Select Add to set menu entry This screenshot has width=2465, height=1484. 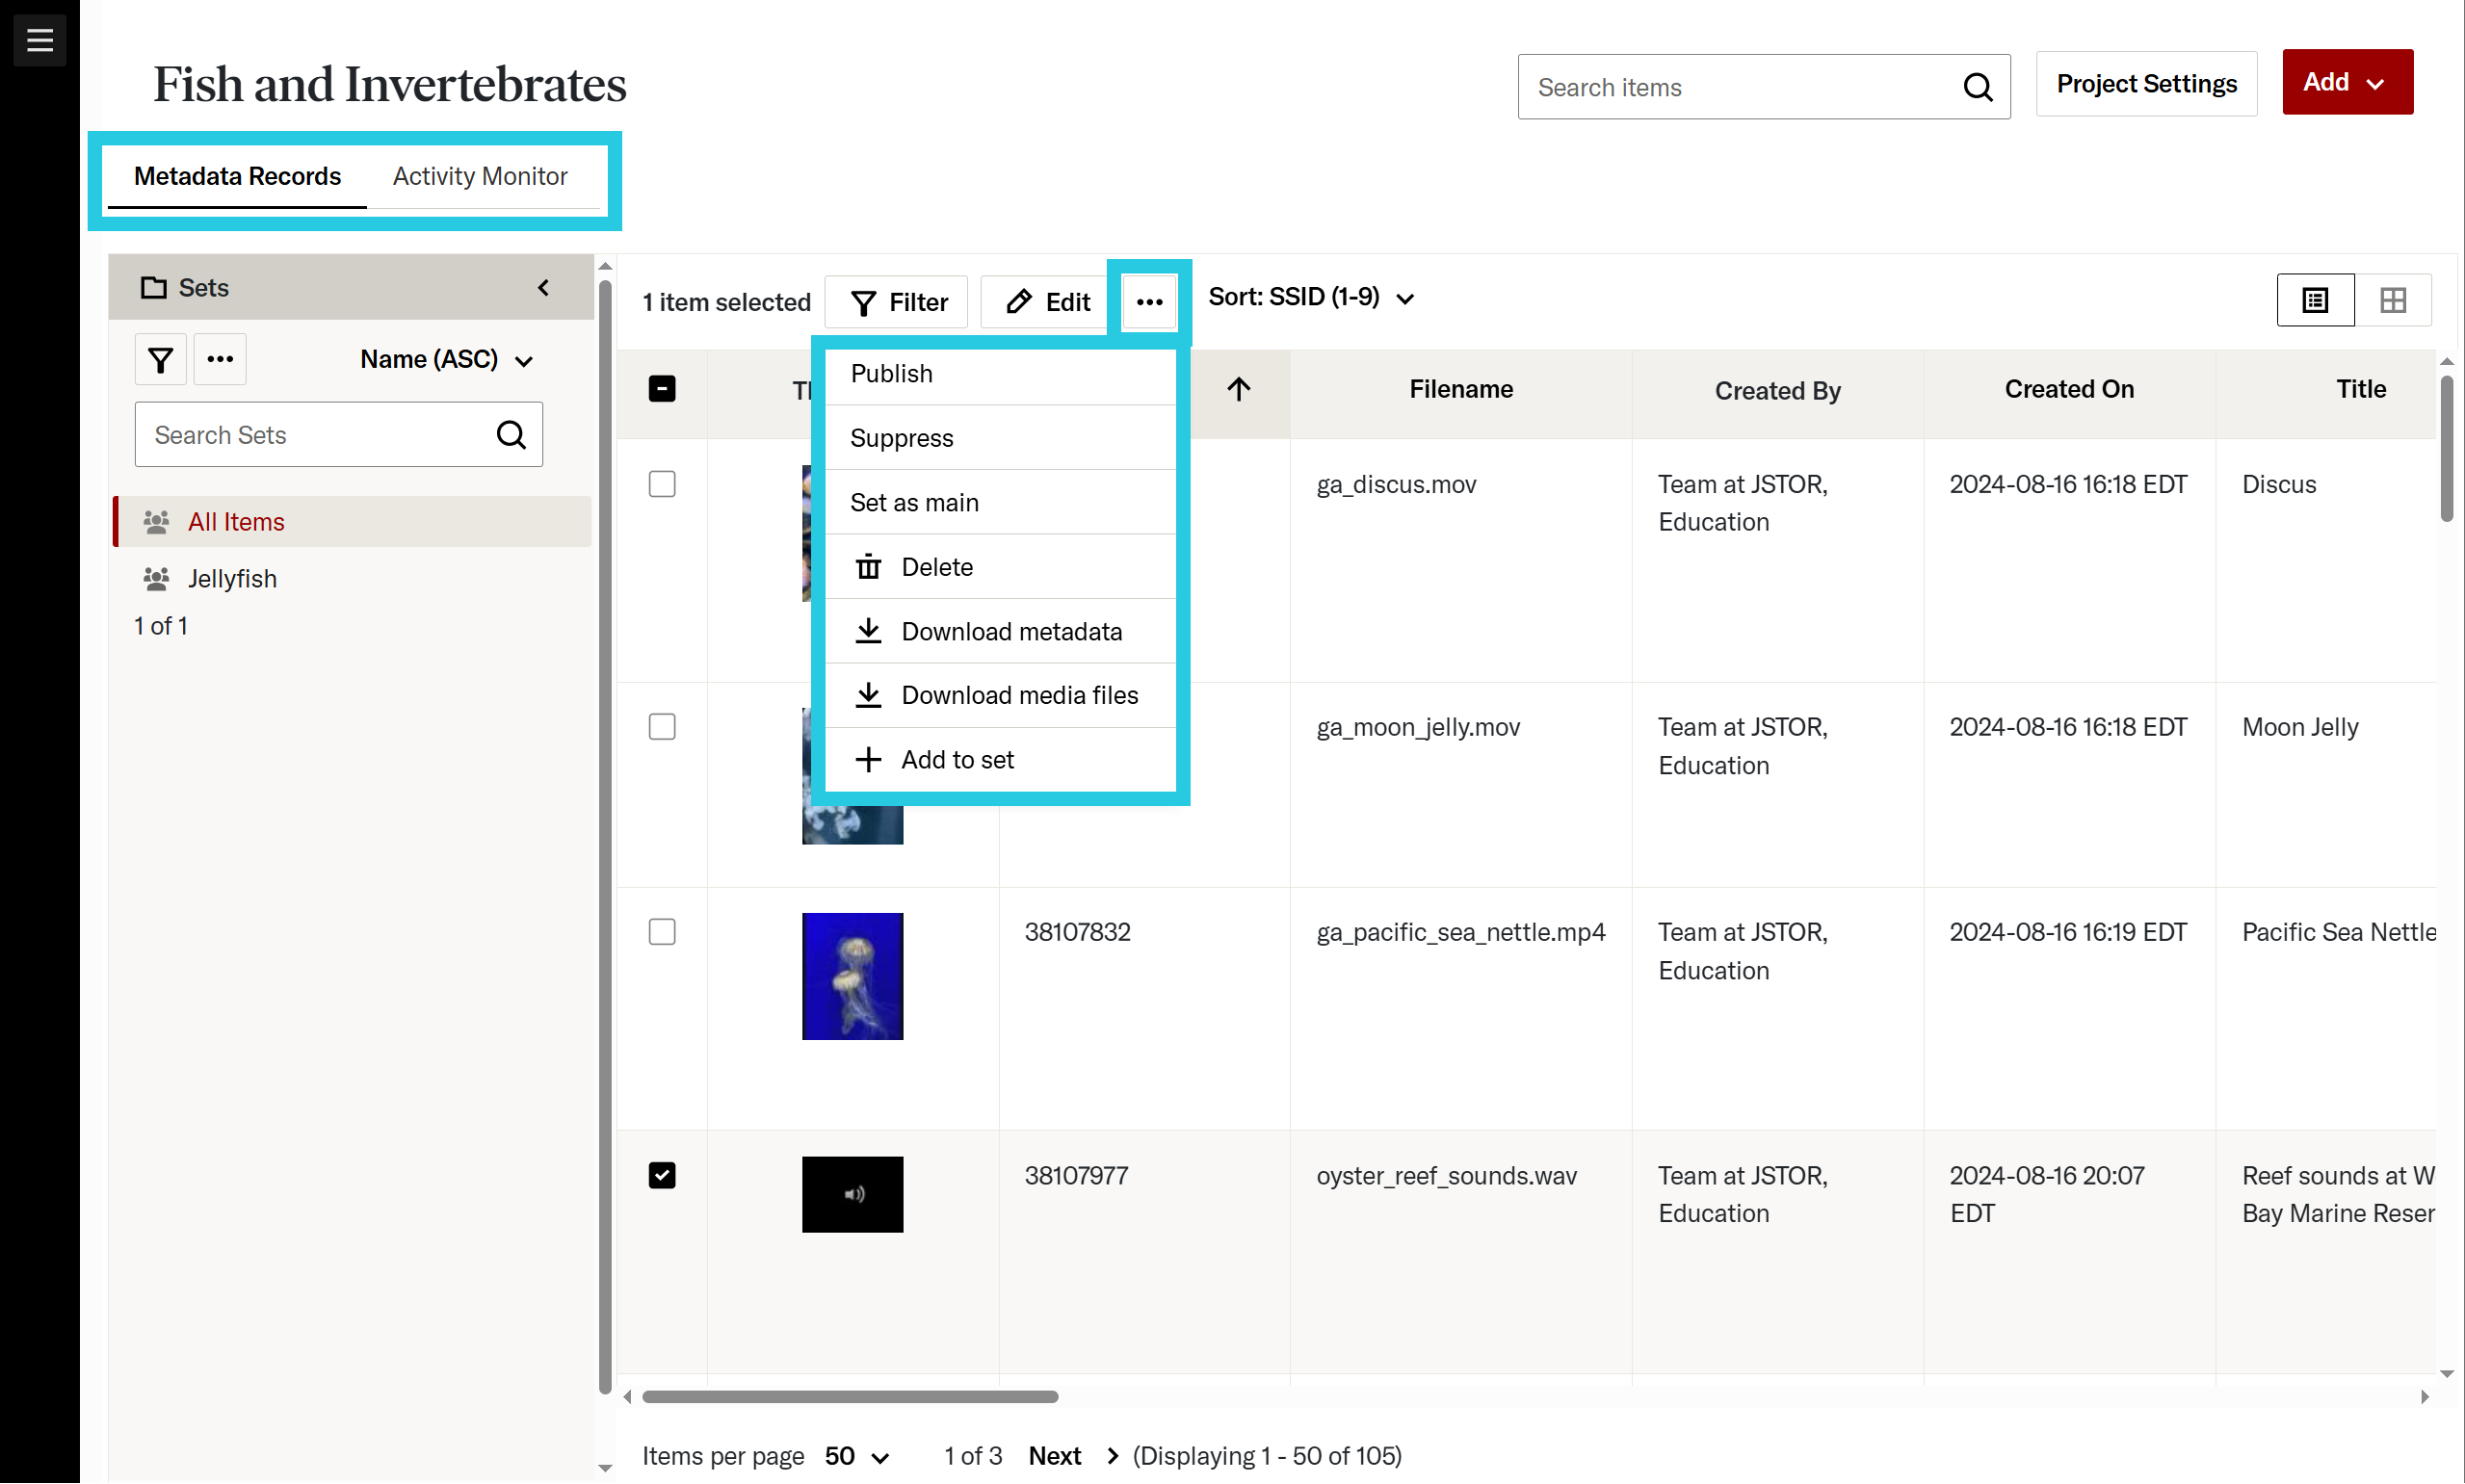1000,760
